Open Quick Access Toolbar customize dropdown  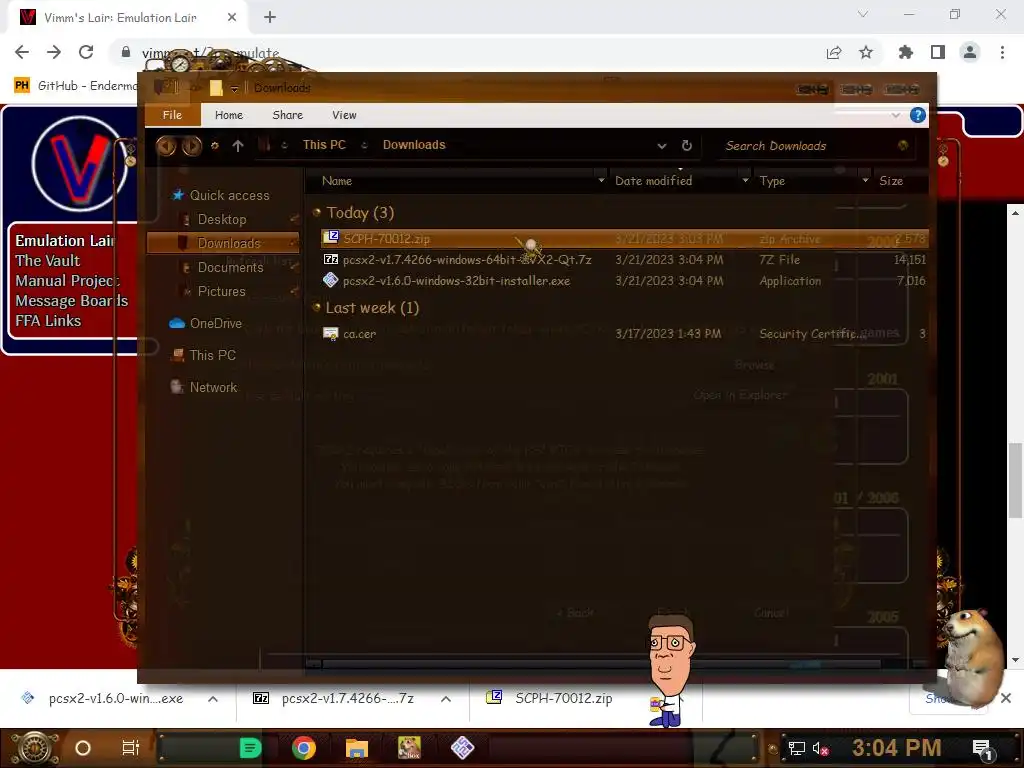(234, 89)
